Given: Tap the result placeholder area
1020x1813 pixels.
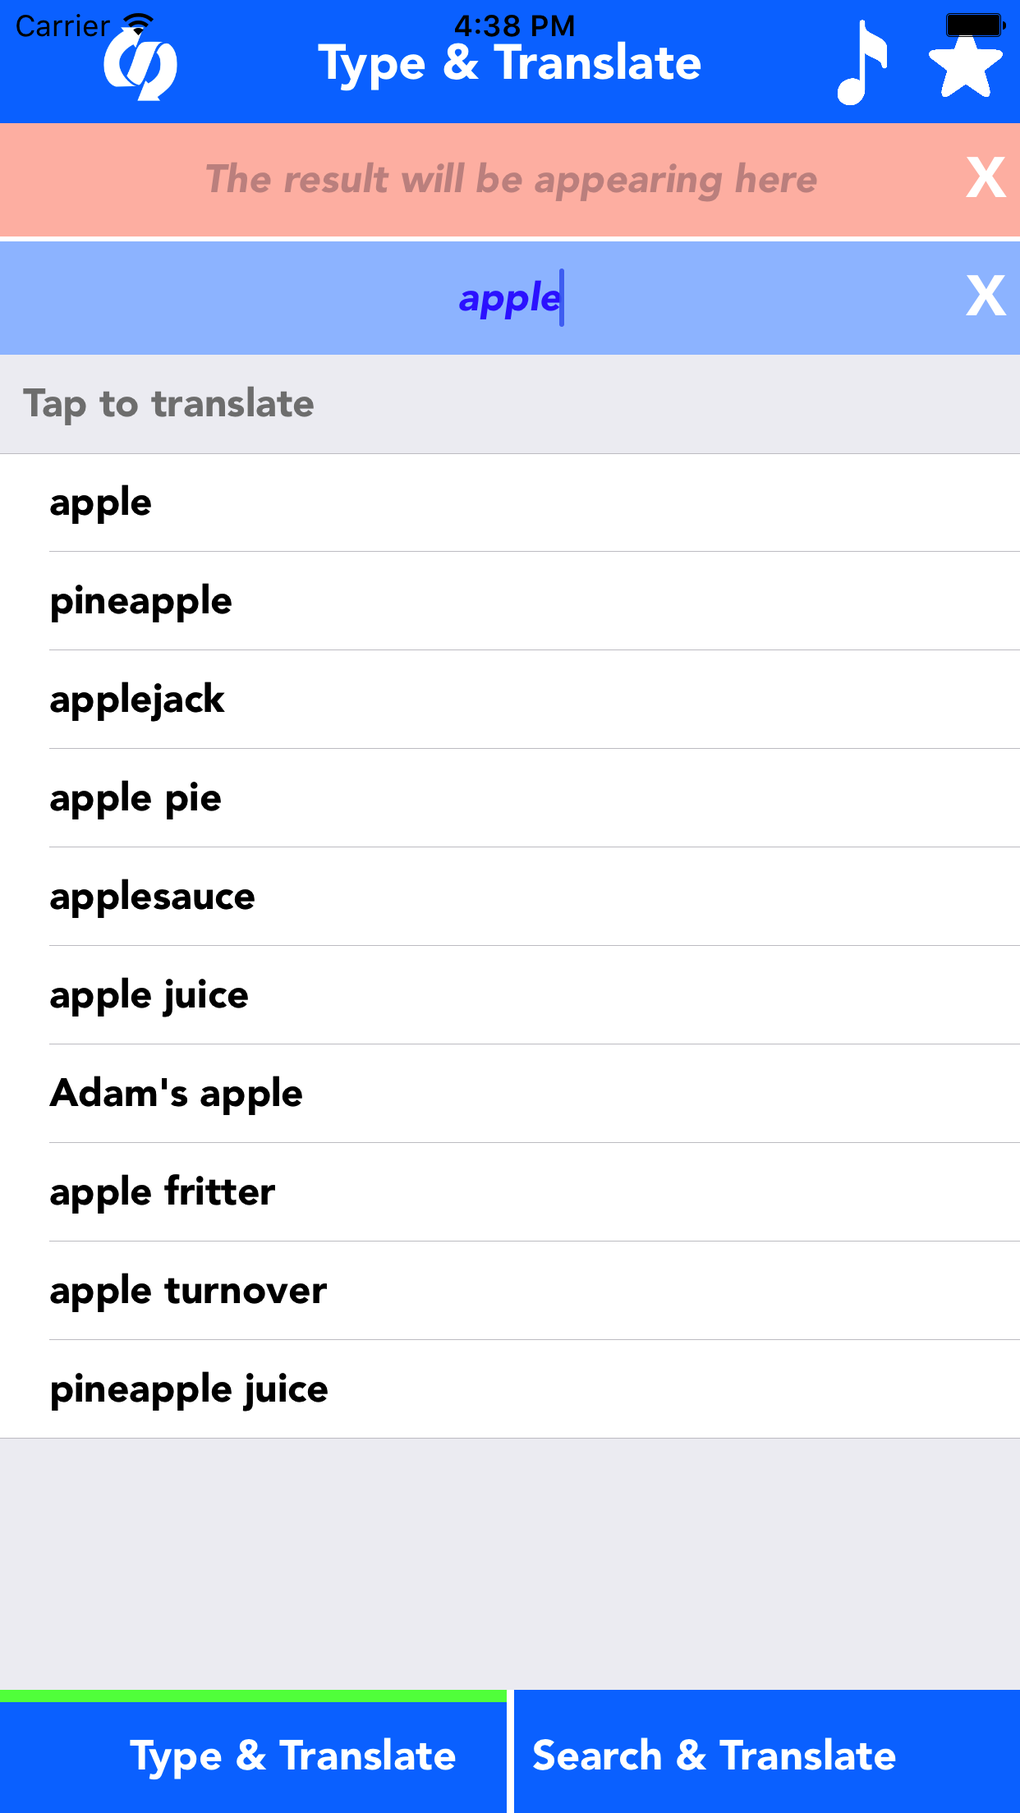Looking at the screenshot, I should (x=510, y=180).
